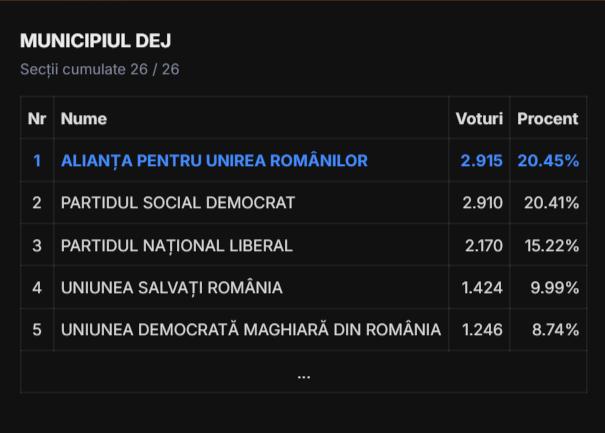
Task: Expand the ellipsis row for more parties
Action: pos(303,375)
